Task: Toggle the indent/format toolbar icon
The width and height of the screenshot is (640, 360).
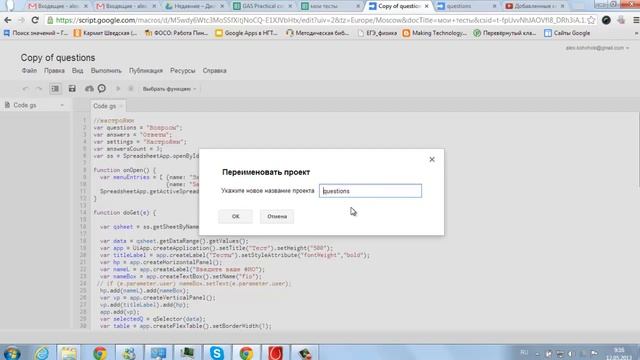Action: click(55, 89)
